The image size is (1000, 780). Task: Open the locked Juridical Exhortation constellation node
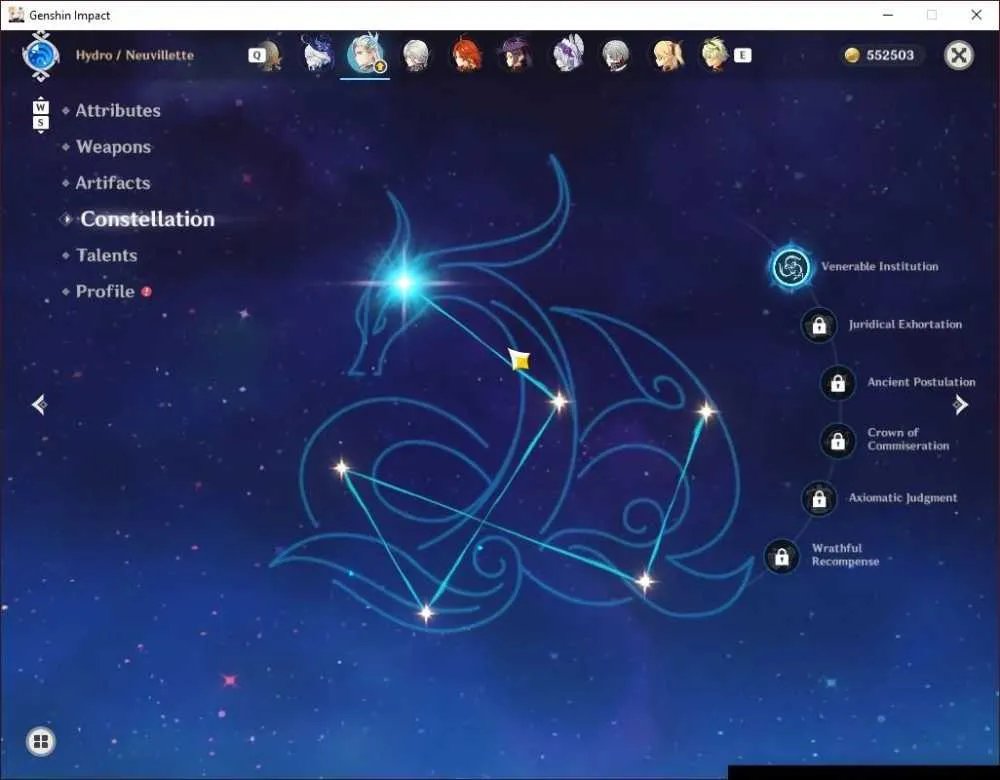coord(819,325)
